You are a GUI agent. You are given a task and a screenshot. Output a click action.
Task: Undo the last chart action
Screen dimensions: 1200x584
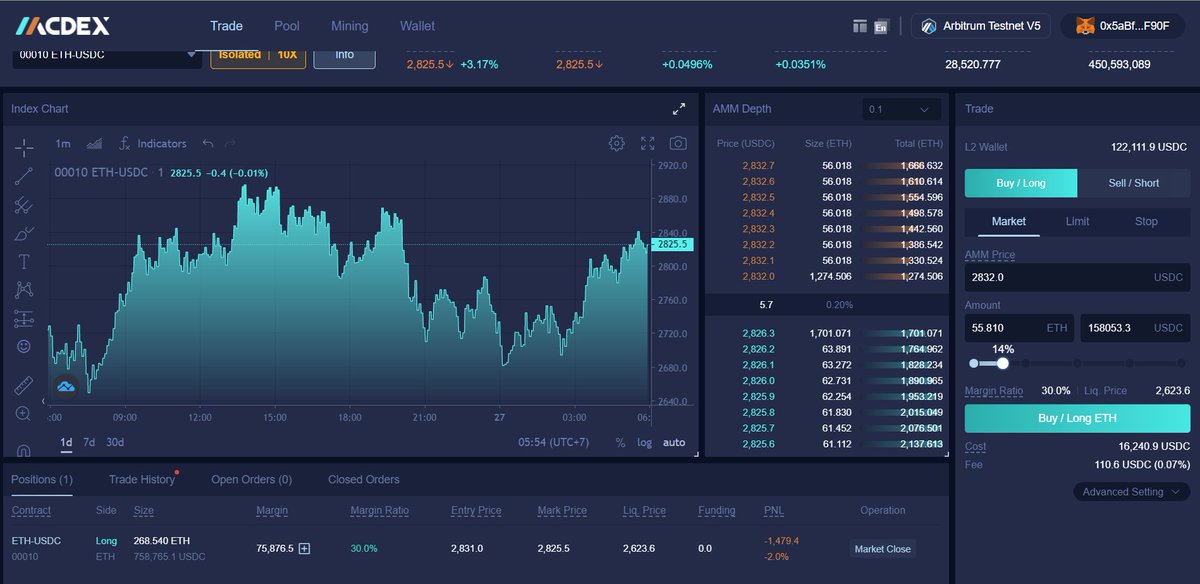[208, 144]
